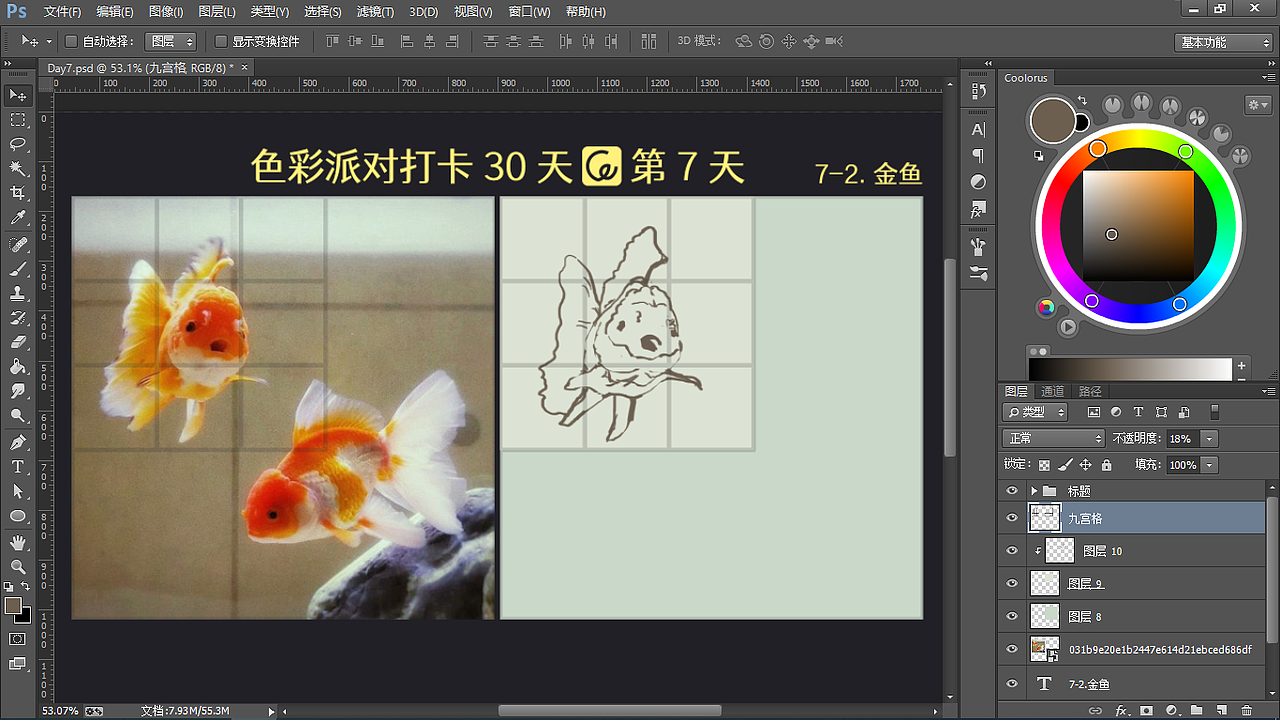The width and height of the screenshot is (1280, 720).
Task: Select the Lasso tool
Action: (x=18, y=145)
